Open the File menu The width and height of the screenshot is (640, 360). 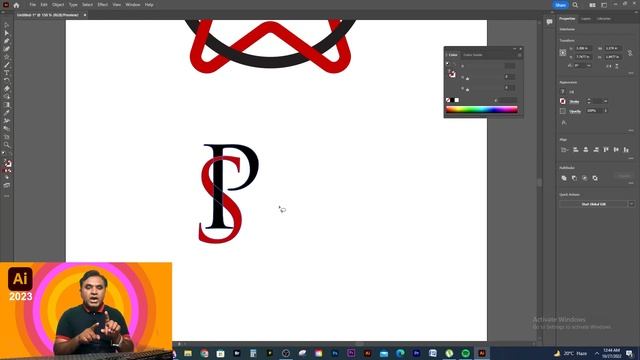tap(33, 5)
